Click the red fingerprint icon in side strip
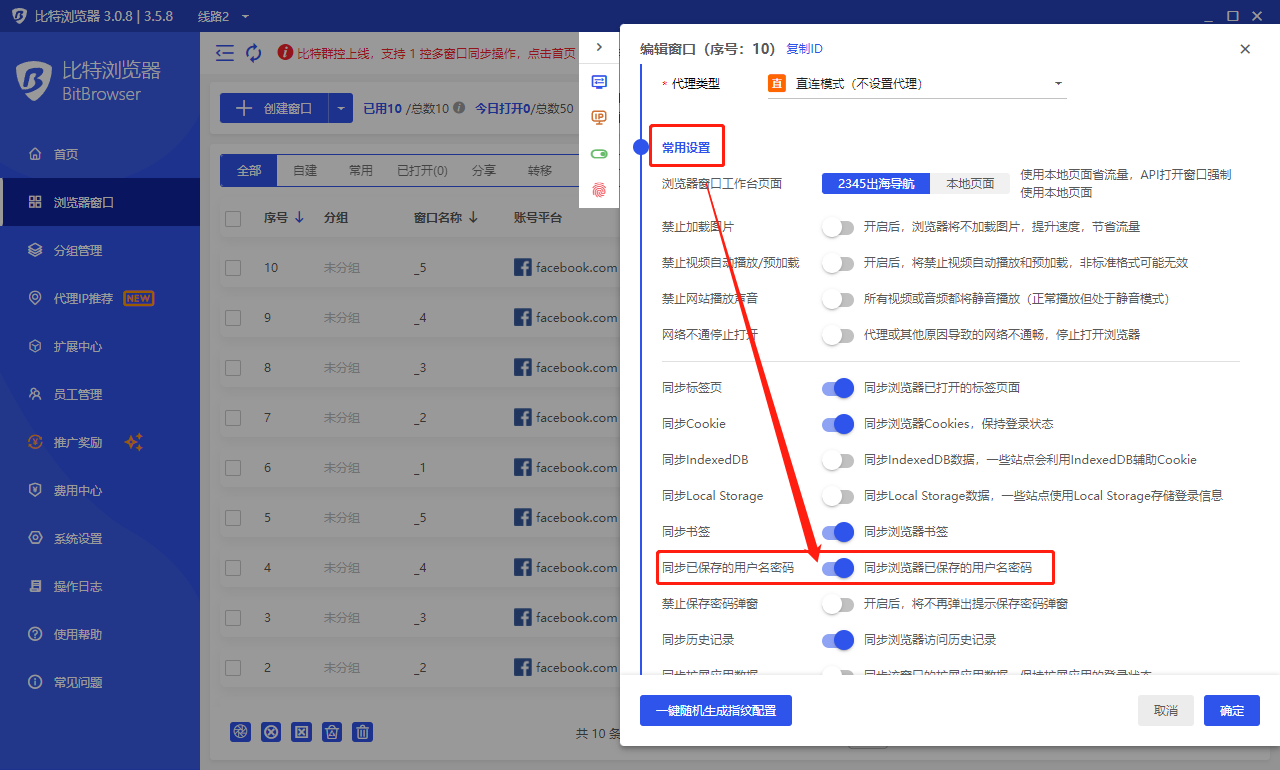1280x770 pixels. (599, 188)
